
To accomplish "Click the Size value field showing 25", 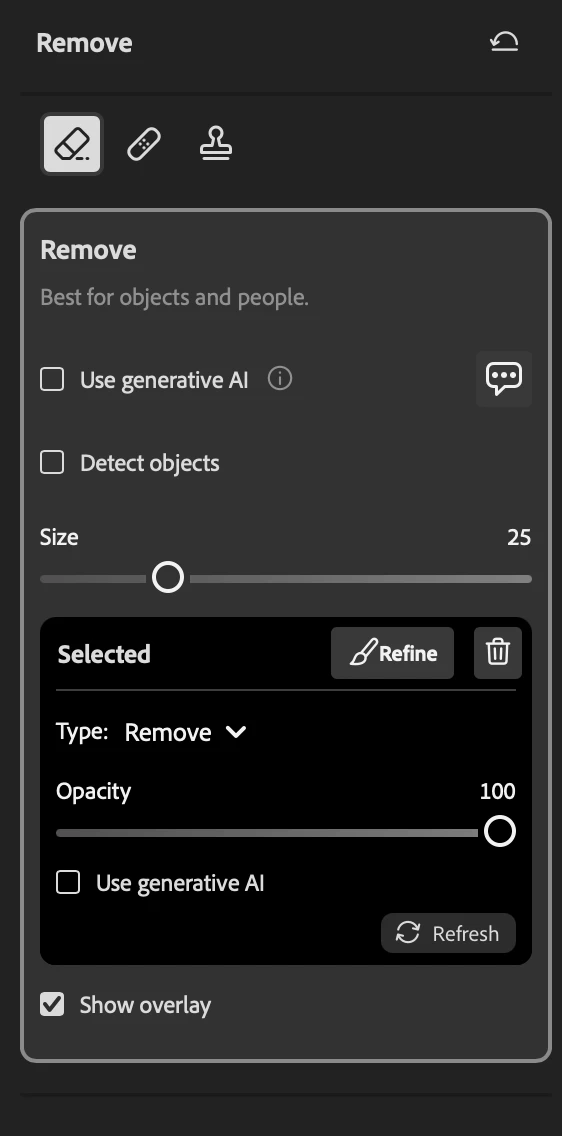I will [x=519, y=538].
